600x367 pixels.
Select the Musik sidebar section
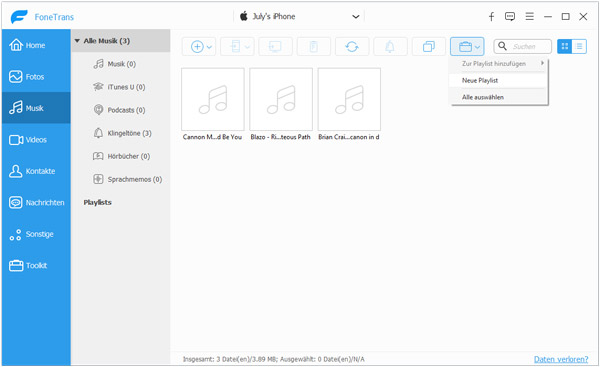click(36, 108)
